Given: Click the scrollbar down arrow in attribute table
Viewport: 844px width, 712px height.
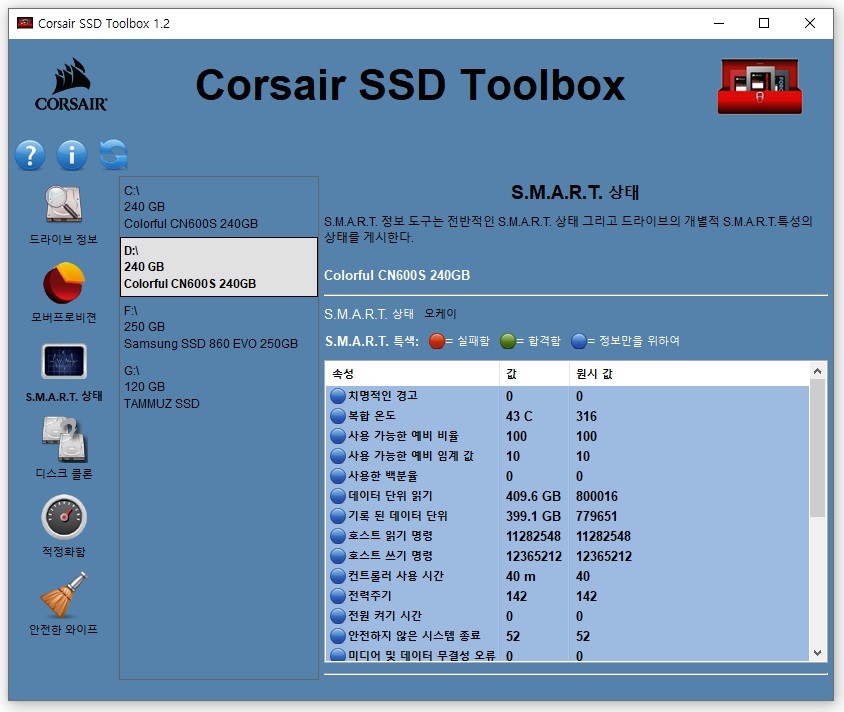Looking at the screenshot, I should [817, 653].
